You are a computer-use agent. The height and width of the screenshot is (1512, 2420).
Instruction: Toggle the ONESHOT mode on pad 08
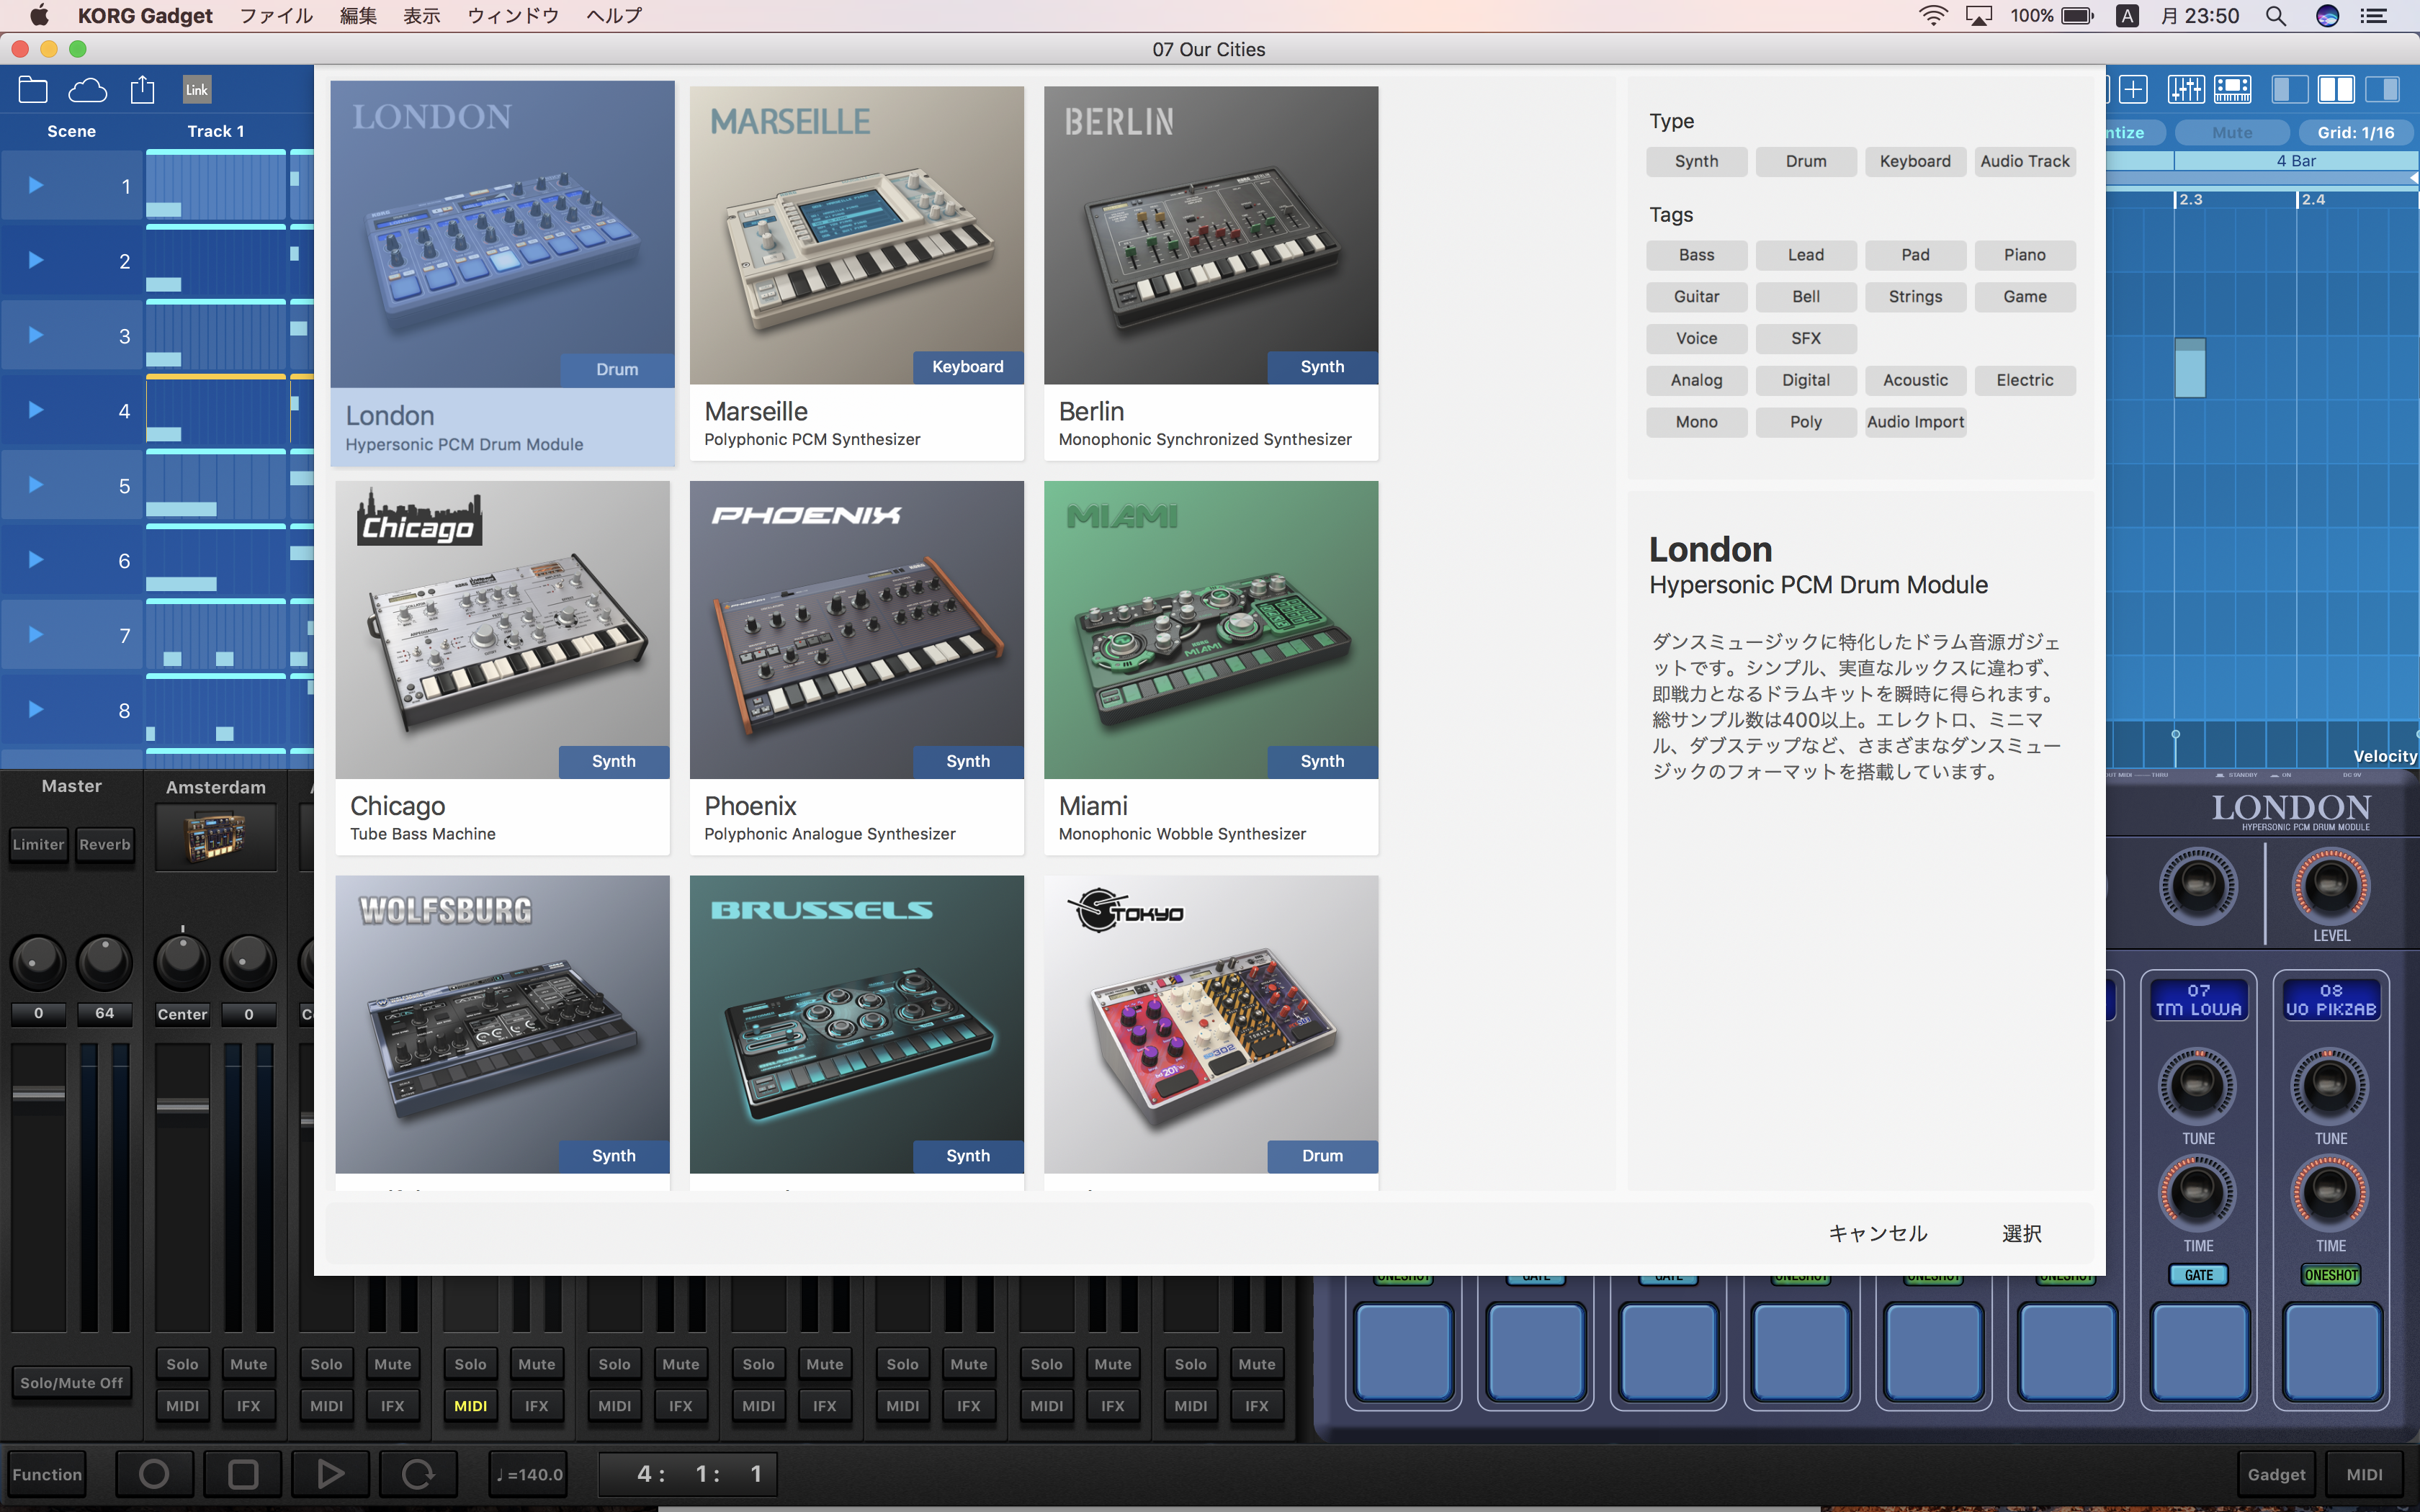[2331, 1275]
